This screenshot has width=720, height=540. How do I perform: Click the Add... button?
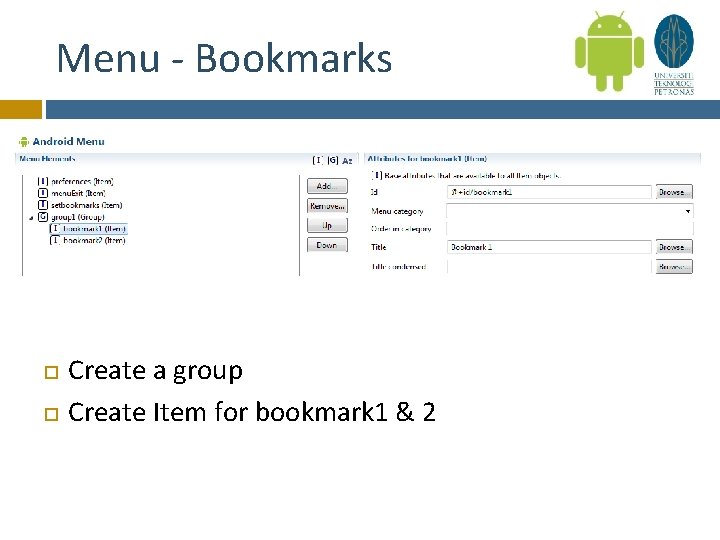(327, 186)
